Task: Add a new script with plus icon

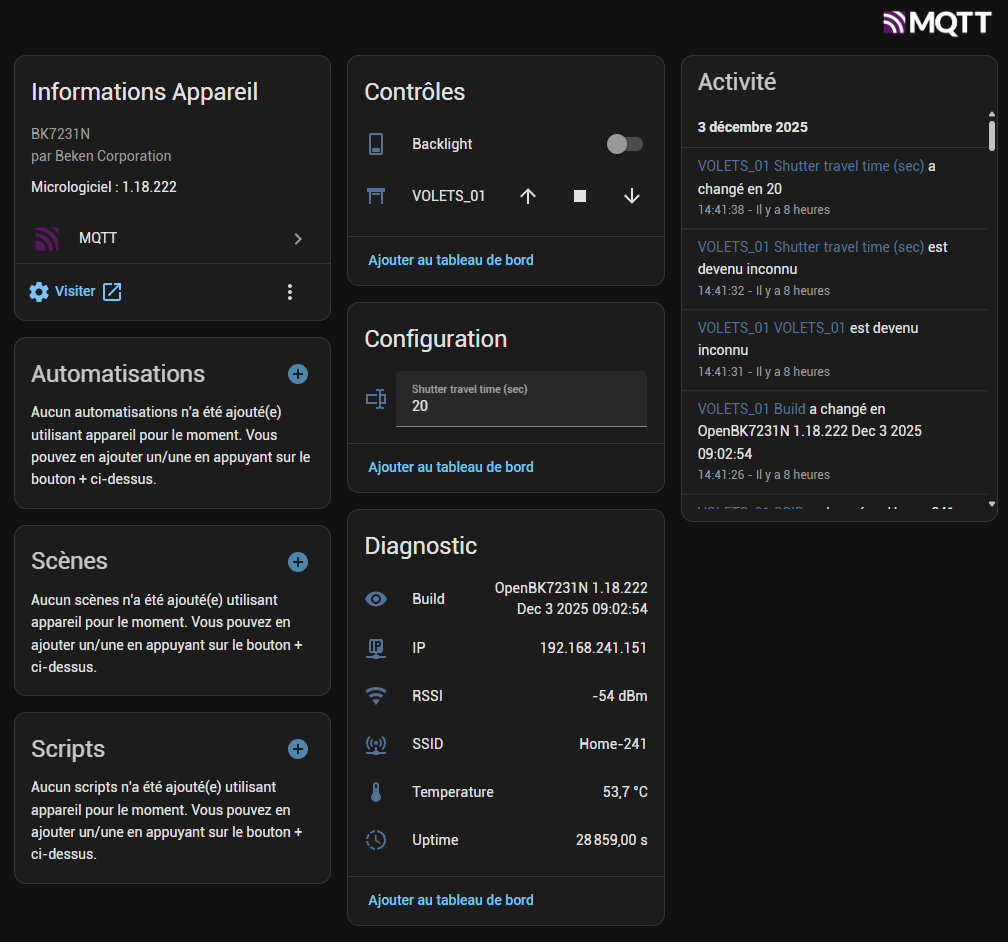Action: [x=298, y=749]
